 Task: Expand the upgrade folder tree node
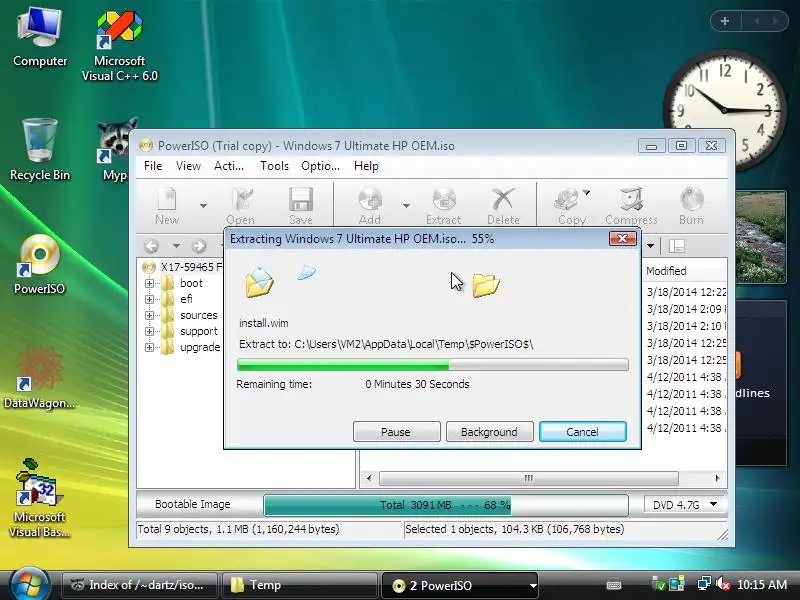point(149,347)
